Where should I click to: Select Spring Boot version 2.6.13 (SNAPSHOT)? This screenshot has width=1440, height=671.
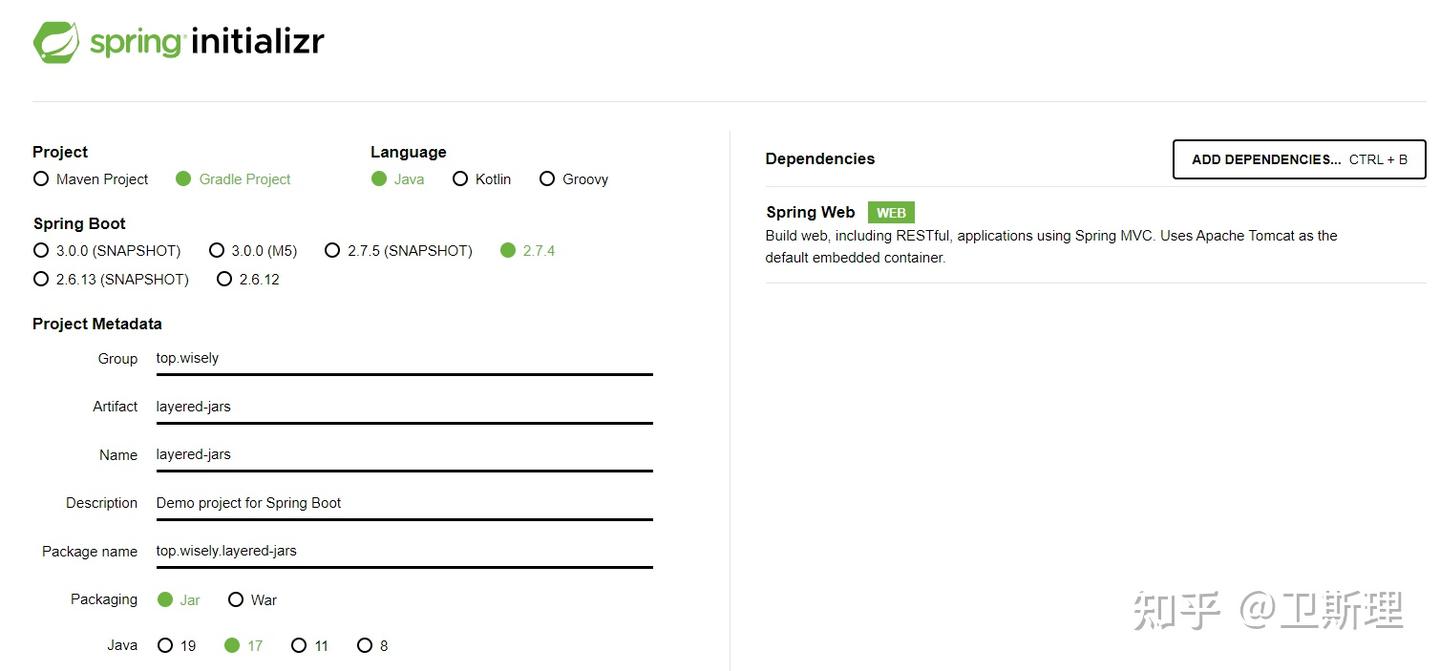tap(40, 279)
